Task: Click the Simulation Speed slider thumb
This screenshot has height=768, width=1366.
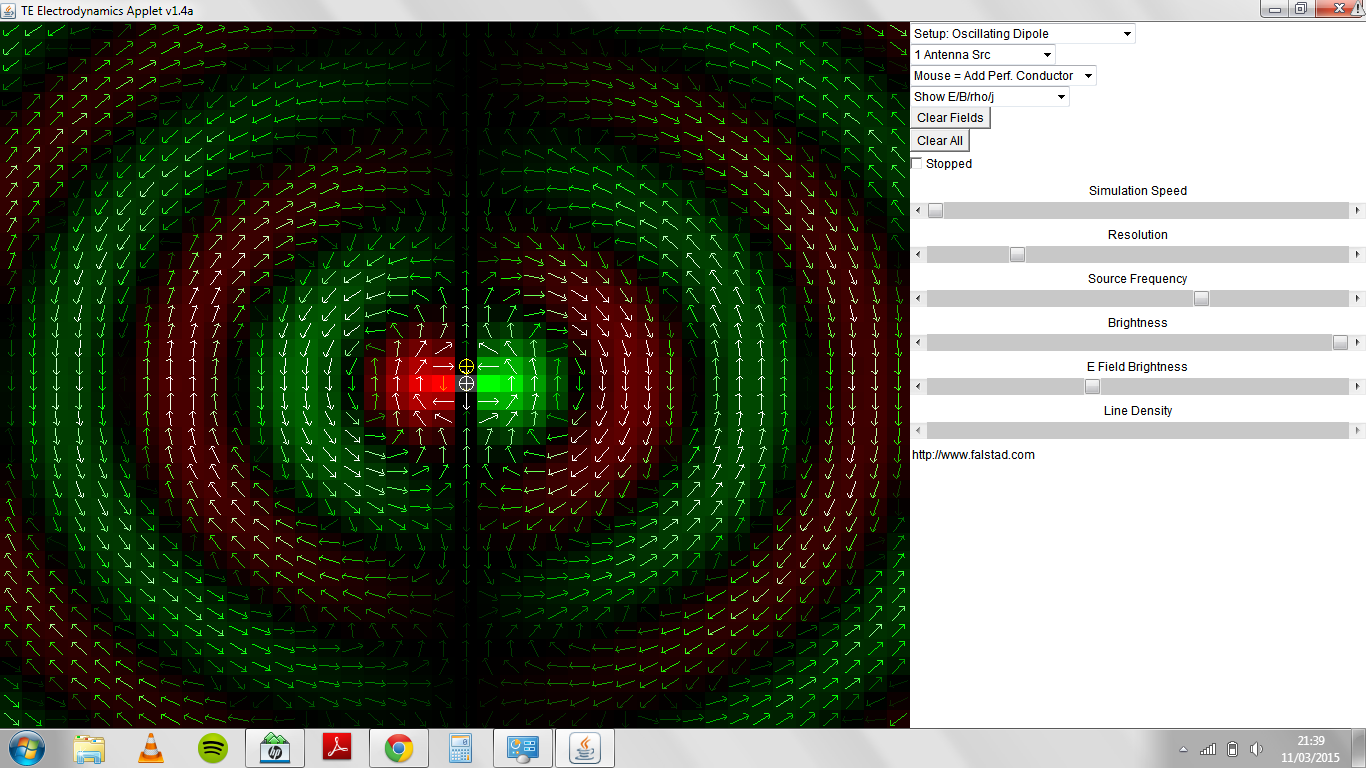Action: [935, 211]
